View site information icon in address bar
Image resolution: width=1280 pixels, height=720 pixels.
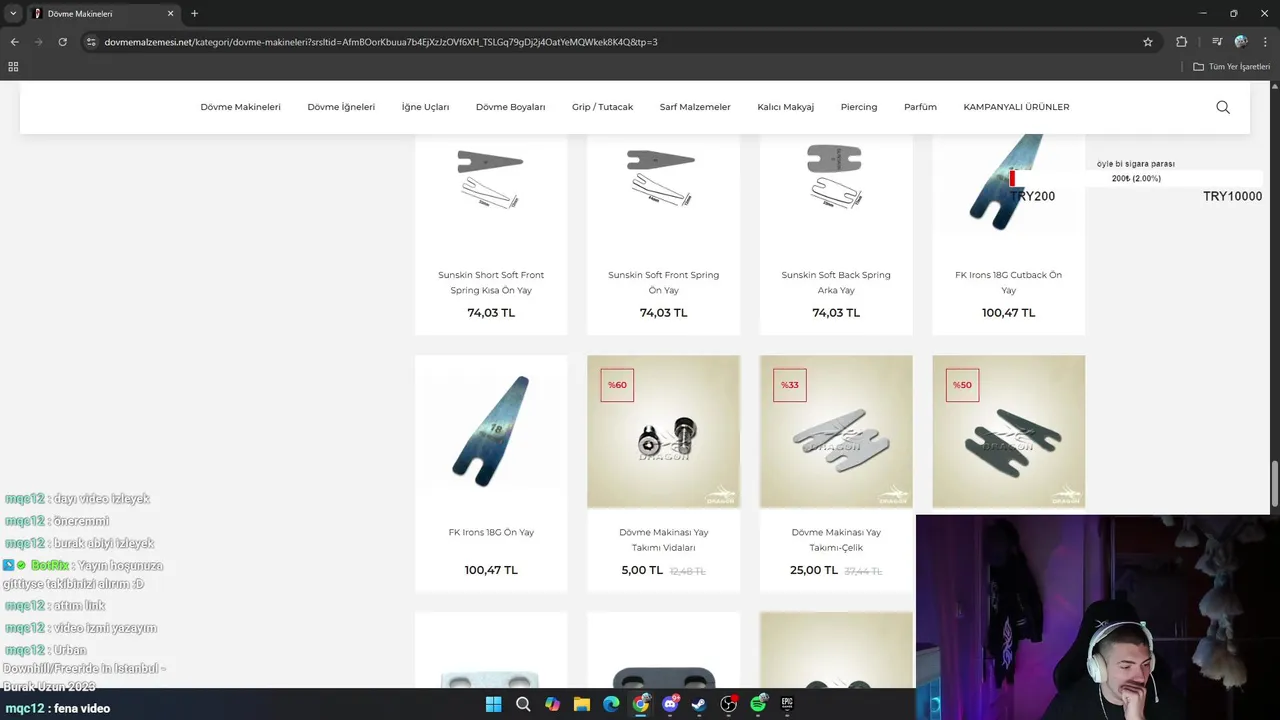click(91, 42)
